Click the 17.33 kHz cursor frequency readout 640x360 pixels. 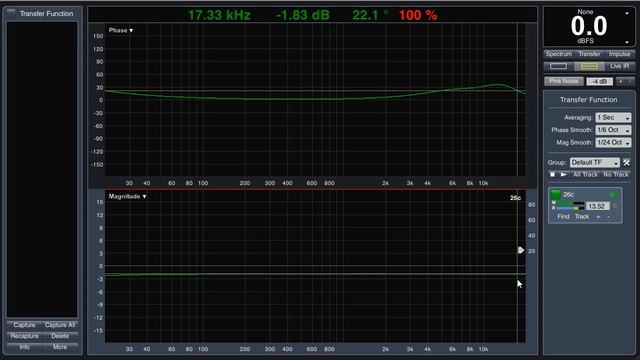pyautogui.click(x=219, y=16)
